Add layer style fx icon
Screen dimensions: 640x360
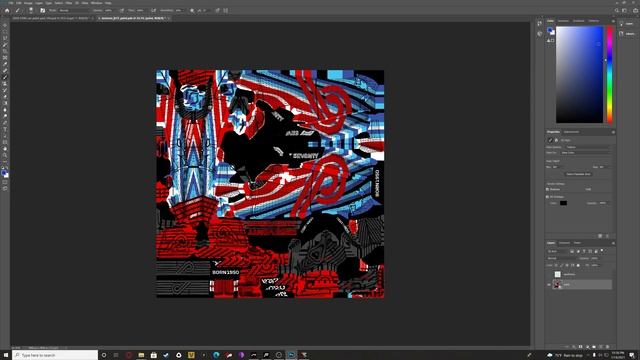pos(573,347)
